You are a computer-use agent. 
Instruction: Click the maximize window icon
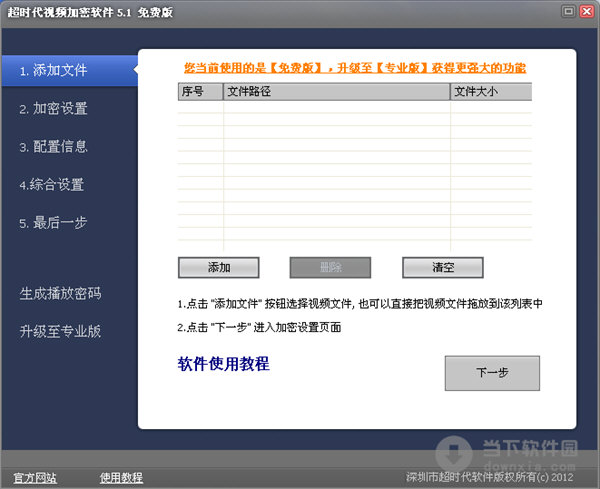click(x=568, y=11)
